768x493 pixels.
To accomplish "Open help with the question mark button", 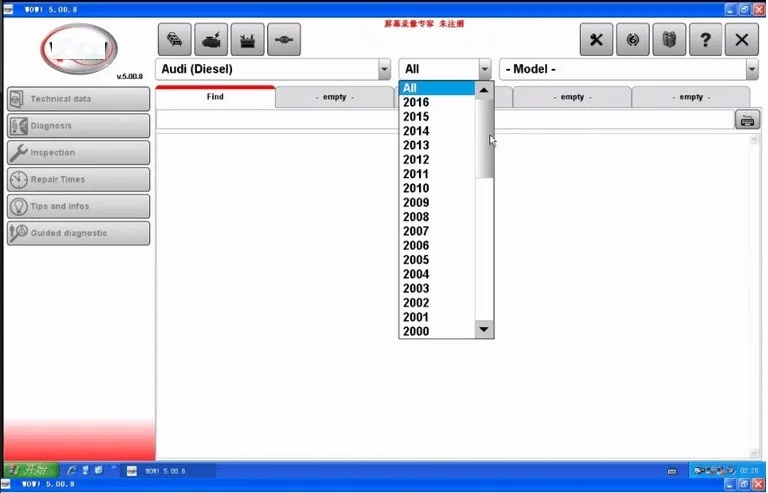I will click(705, 39).
